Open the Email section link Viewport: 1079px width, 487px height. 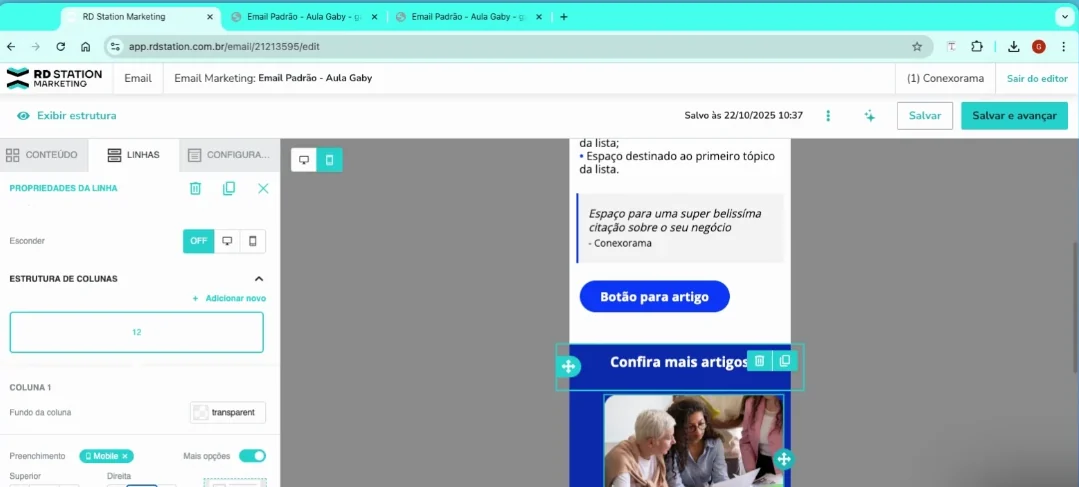(x=138, y=78)
